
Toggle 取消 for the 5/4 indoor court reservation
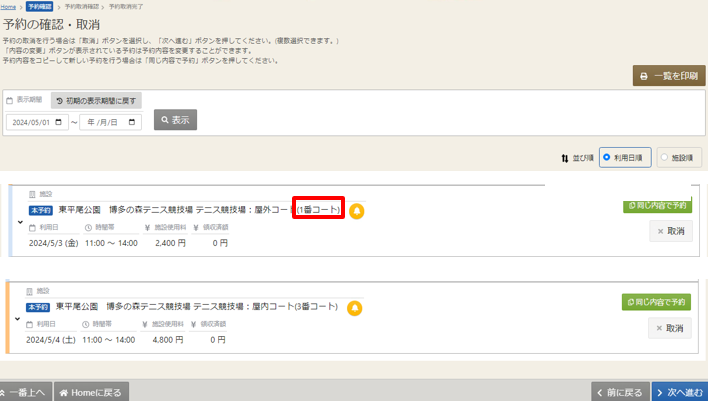(670, 328)
